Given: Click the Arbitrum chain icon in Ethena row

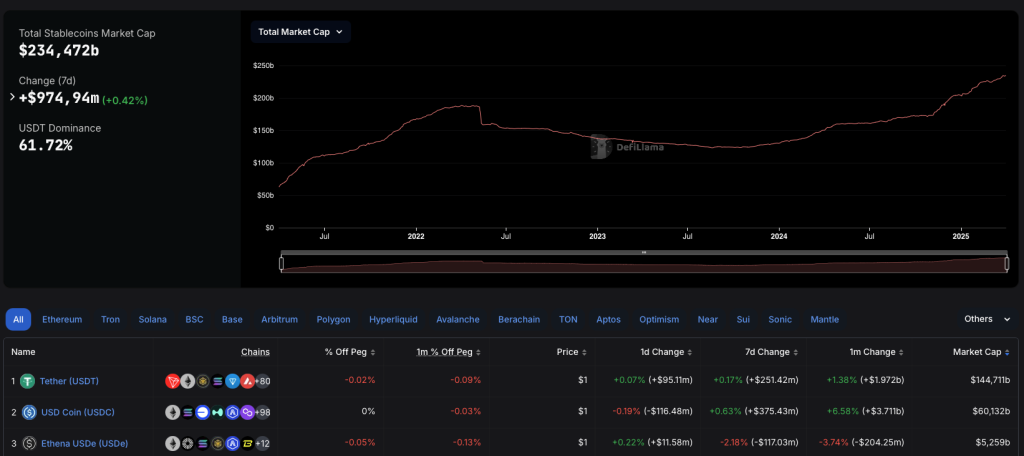Looking at the screenshot, I should point(232,444).
